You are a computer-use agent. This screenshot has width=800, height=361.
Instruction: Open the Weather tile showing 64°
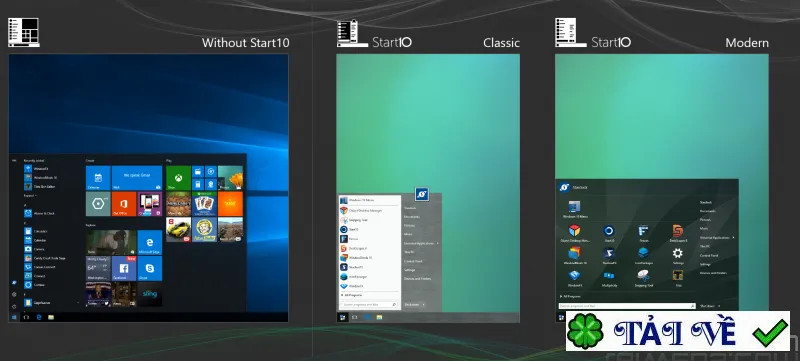point(98,269)
